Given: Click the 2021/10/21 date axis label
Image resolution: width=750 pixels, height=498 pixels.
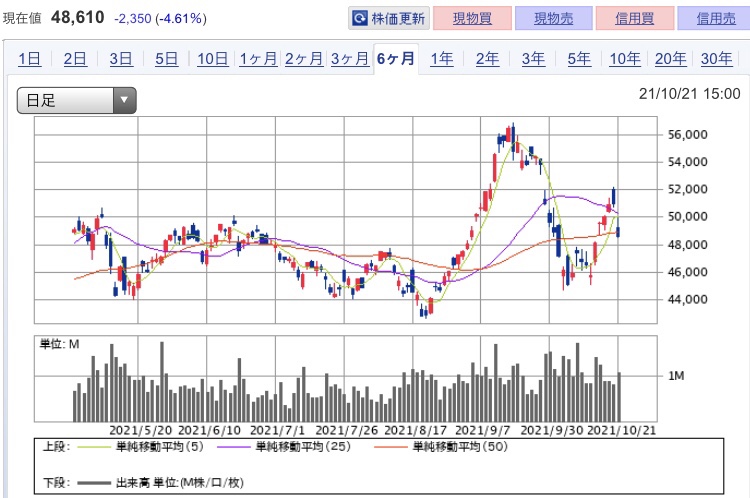Looking at the screenshot, I should coord(621,430).
